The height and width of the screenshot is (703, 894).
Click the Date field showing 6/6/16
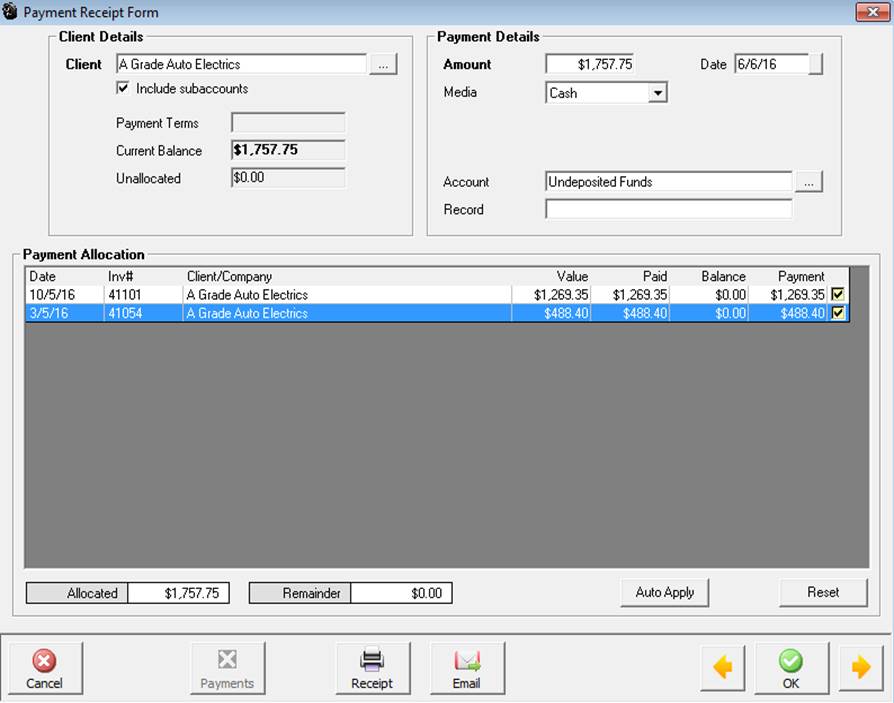click(x=771, y=64)
